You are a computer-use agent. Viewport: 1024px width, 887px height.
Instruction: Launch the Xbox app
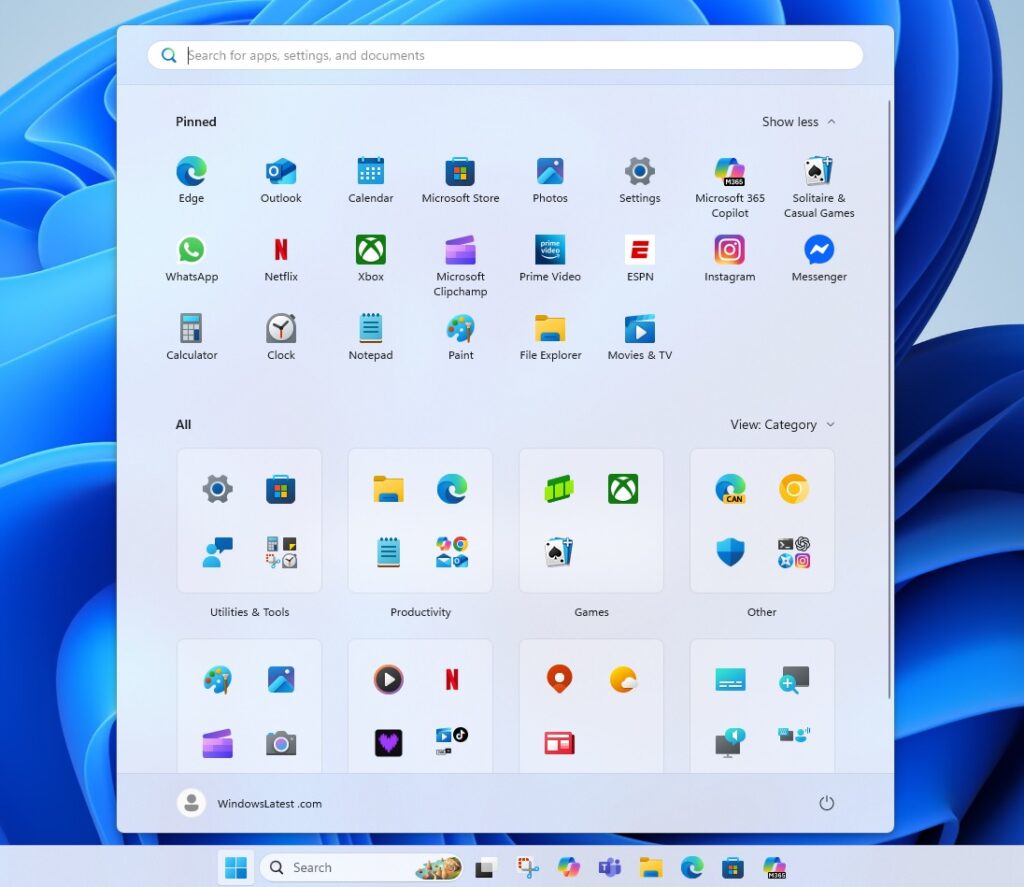pyautogui.click(x=370, y=250)
